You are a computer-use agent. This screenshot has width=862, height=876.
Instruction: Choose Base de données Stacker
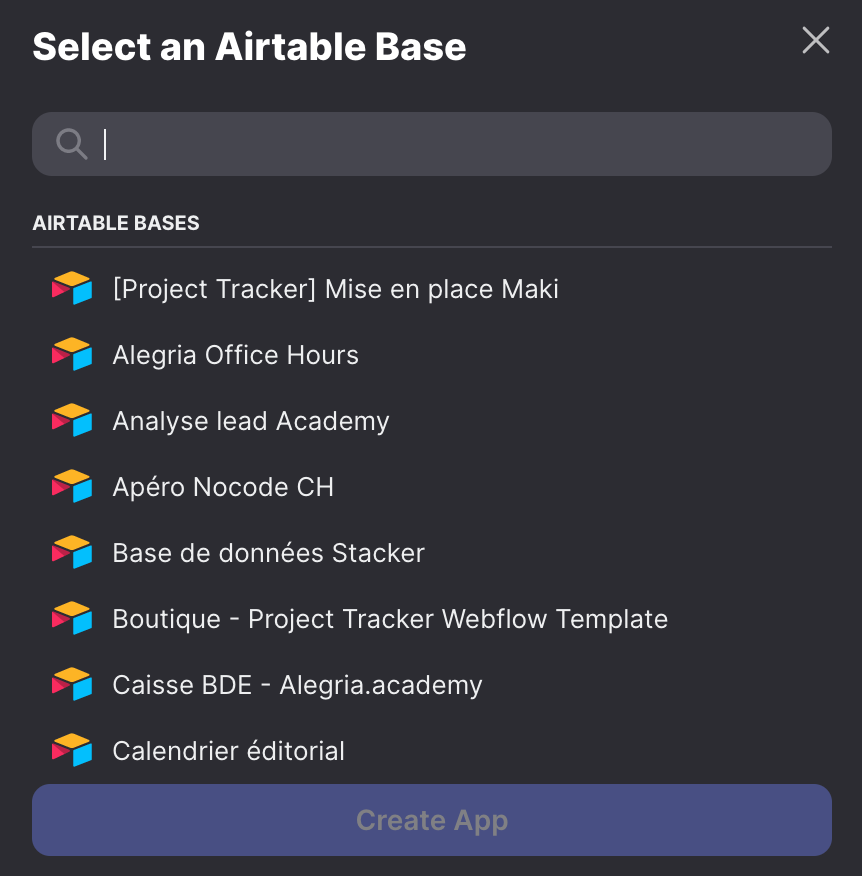(432, 553)
